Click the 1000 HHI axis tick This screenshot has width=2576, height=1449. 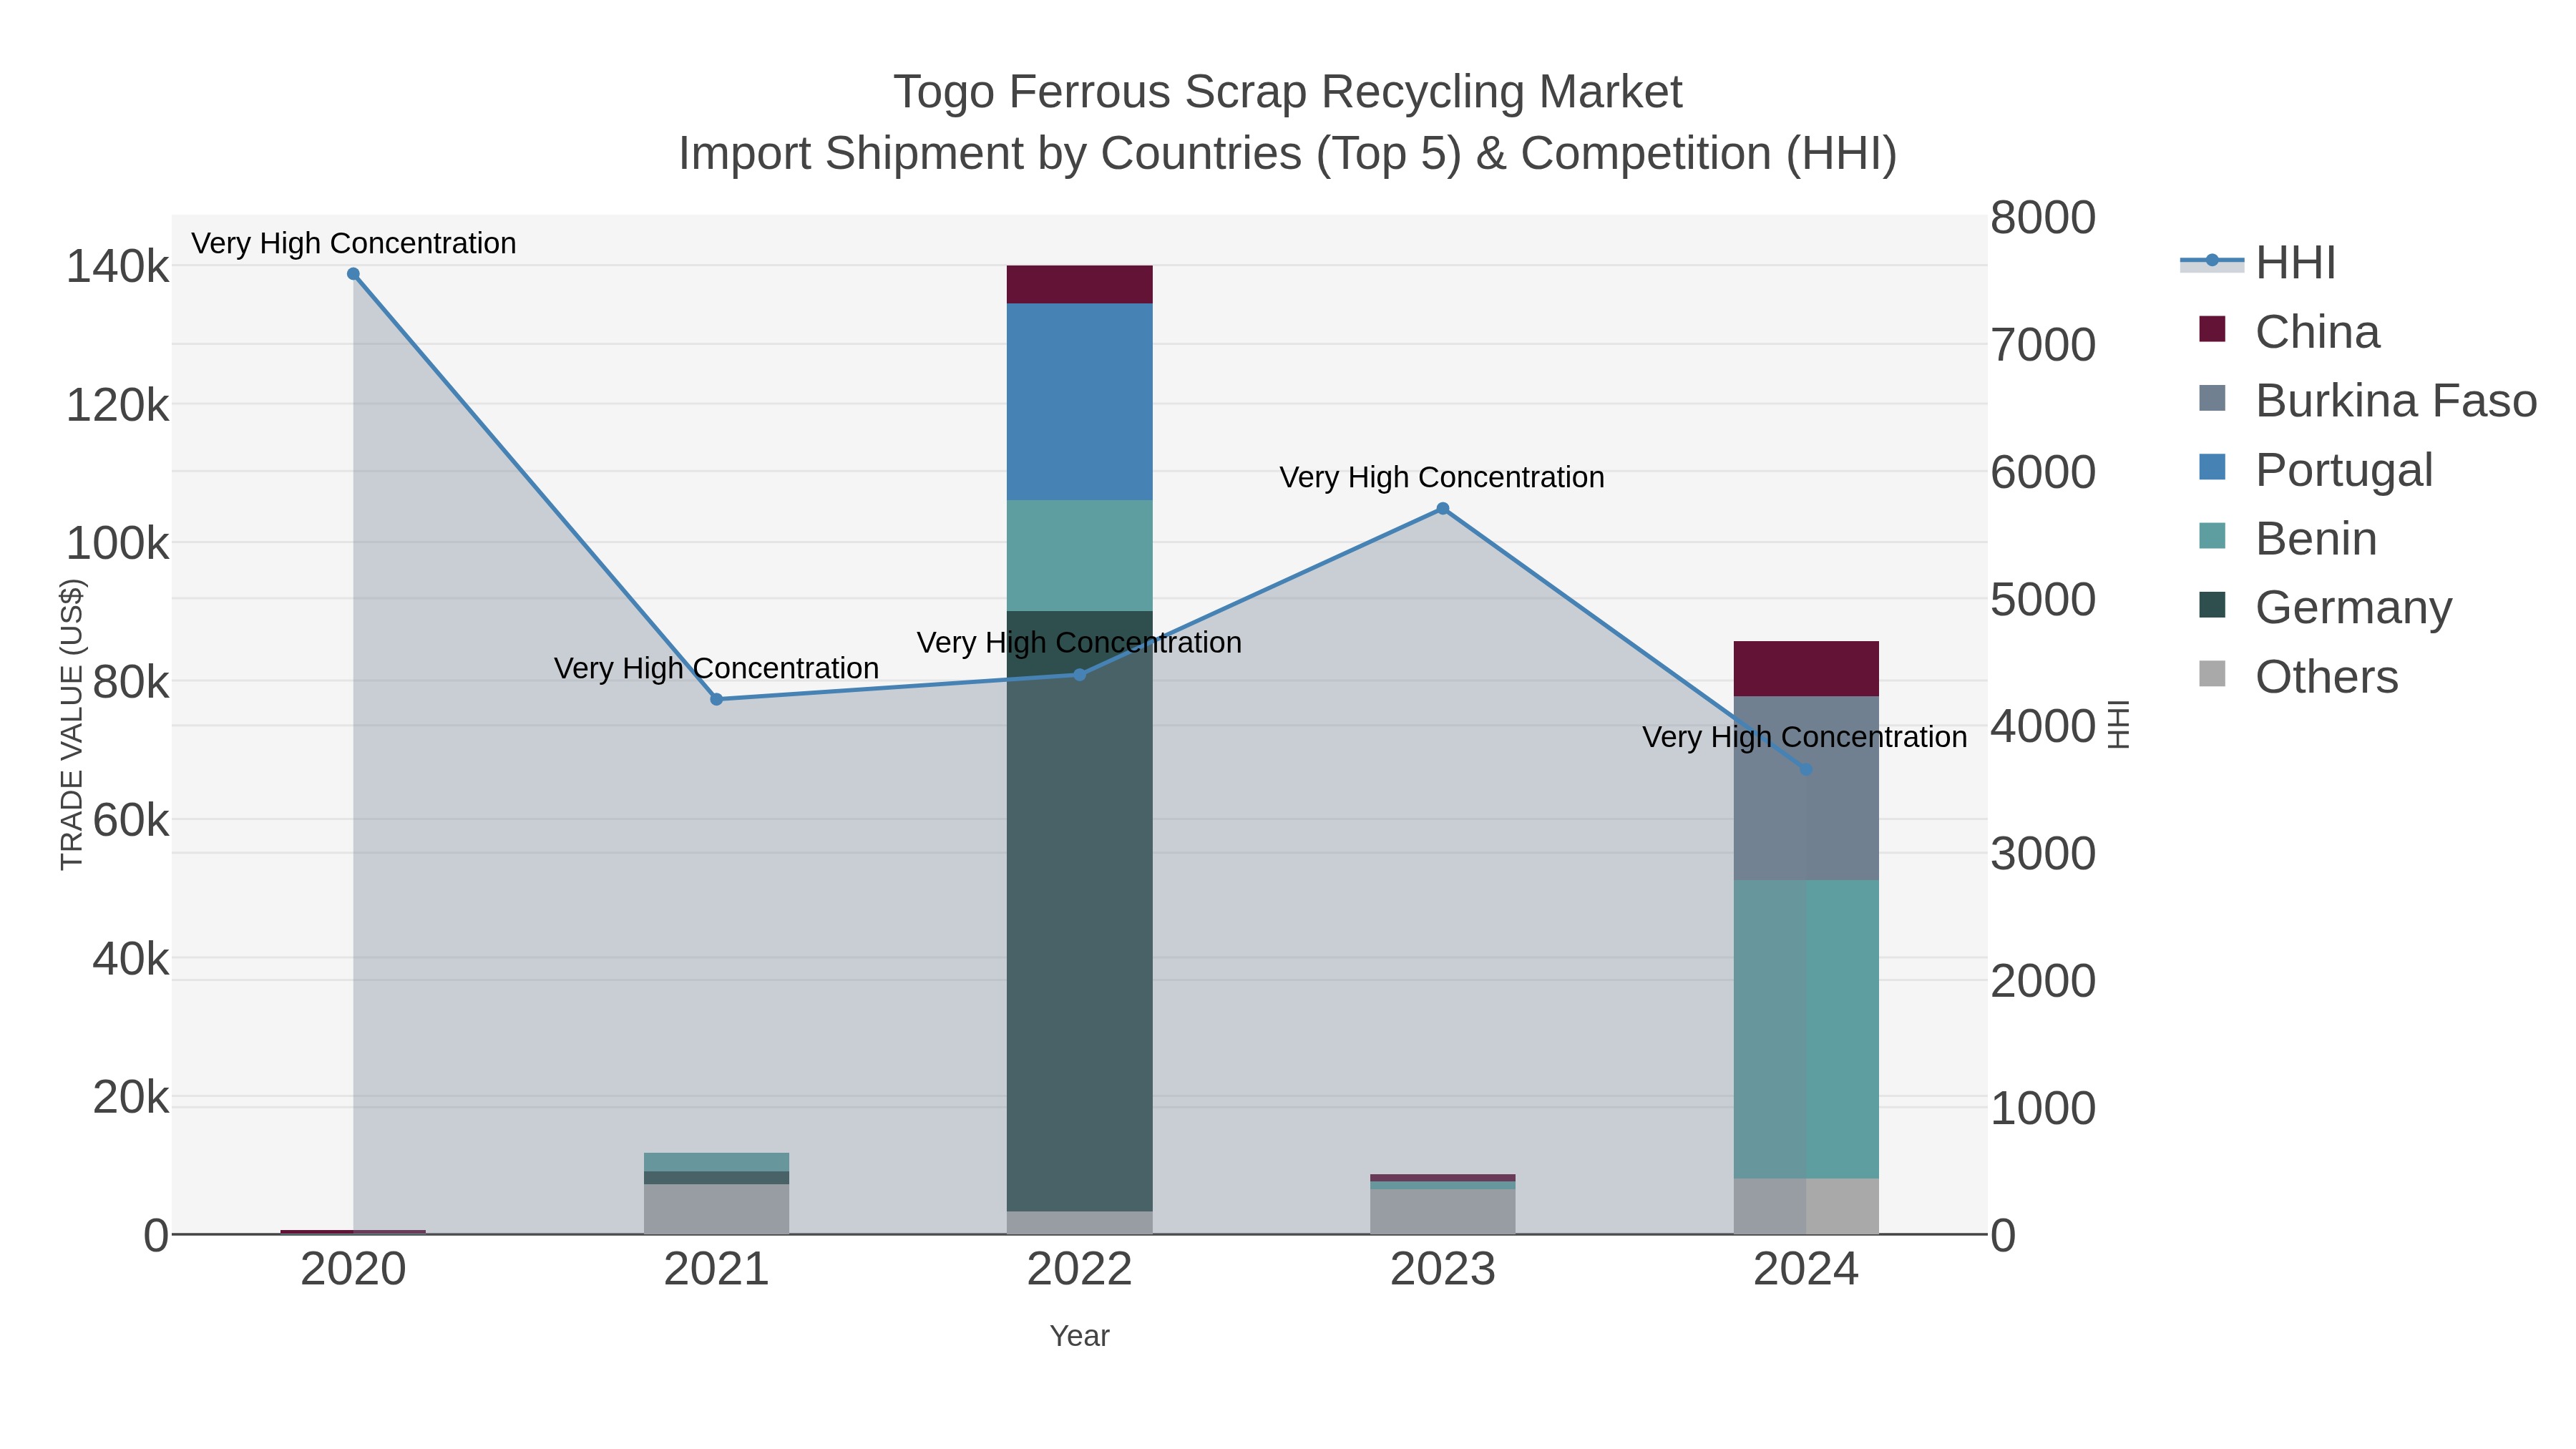click(x=2043, y=1109)
